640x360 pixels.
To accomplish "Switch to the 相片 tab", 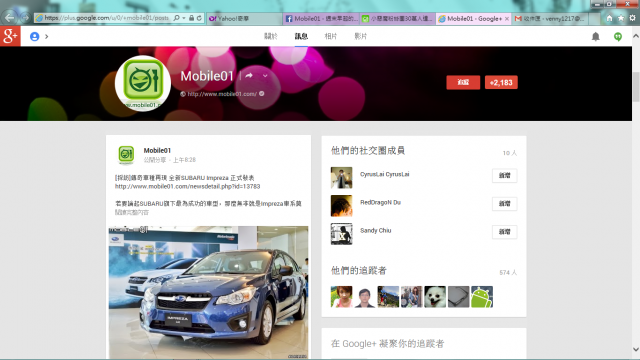I will click(x=331, y=36).
